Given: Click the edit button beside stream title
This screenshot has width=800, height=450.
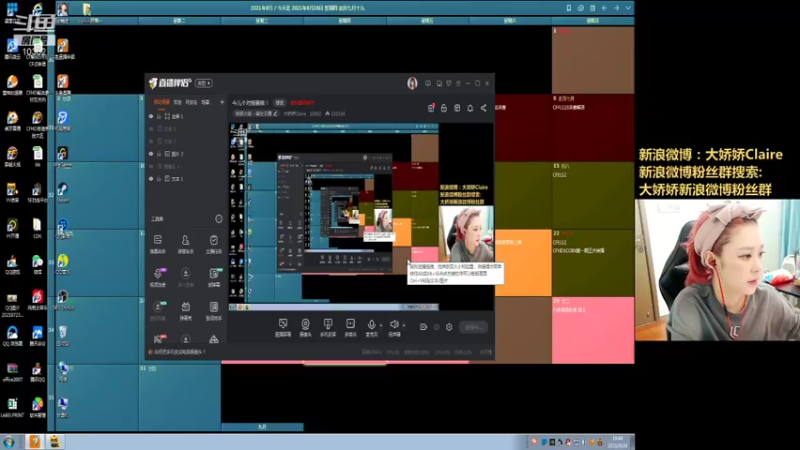Looking at the screenshot, I should (x=279, y=103).
